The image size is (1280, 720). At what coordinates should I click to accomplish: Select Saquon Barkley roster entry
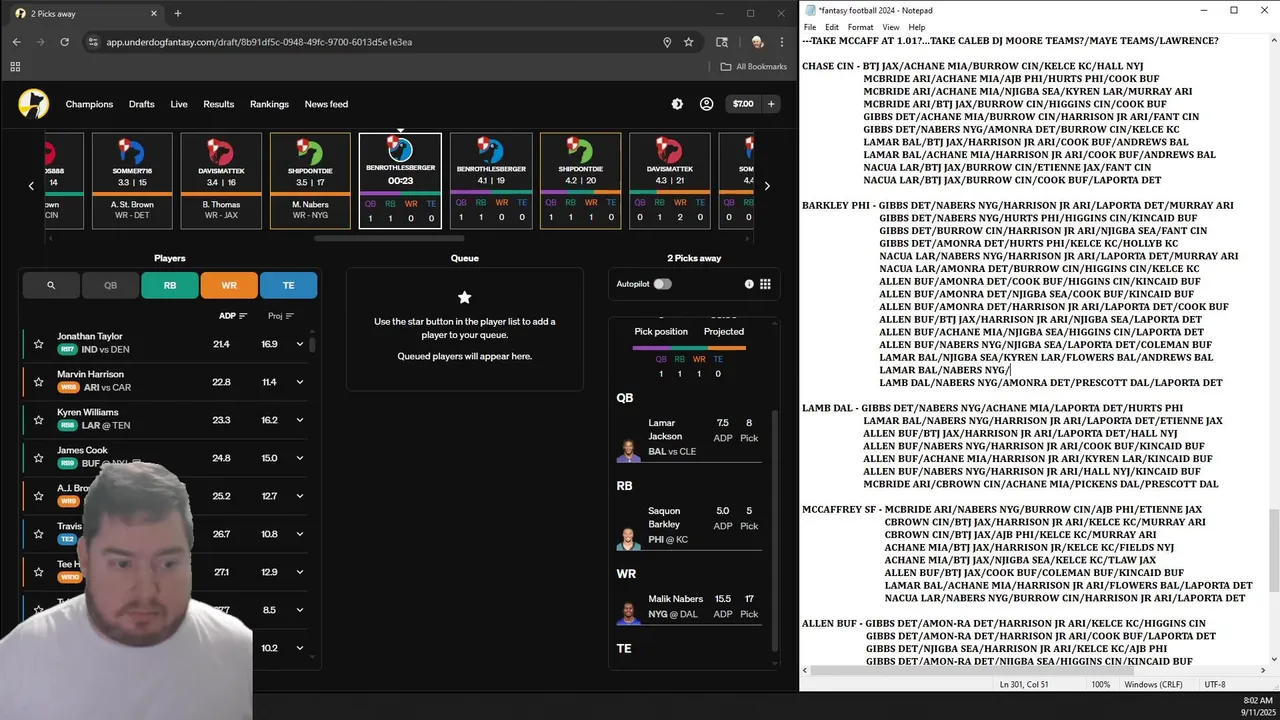pos(690,525)
